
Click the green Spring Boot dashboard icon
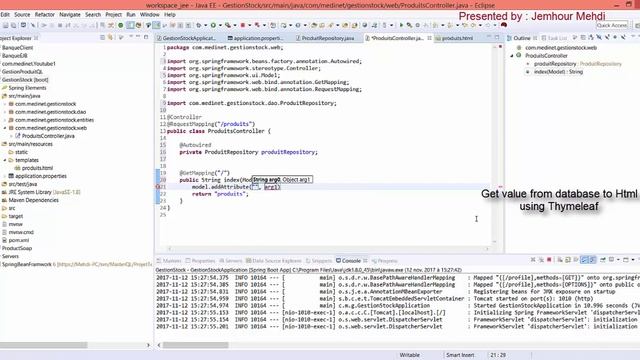pos(120,25)
